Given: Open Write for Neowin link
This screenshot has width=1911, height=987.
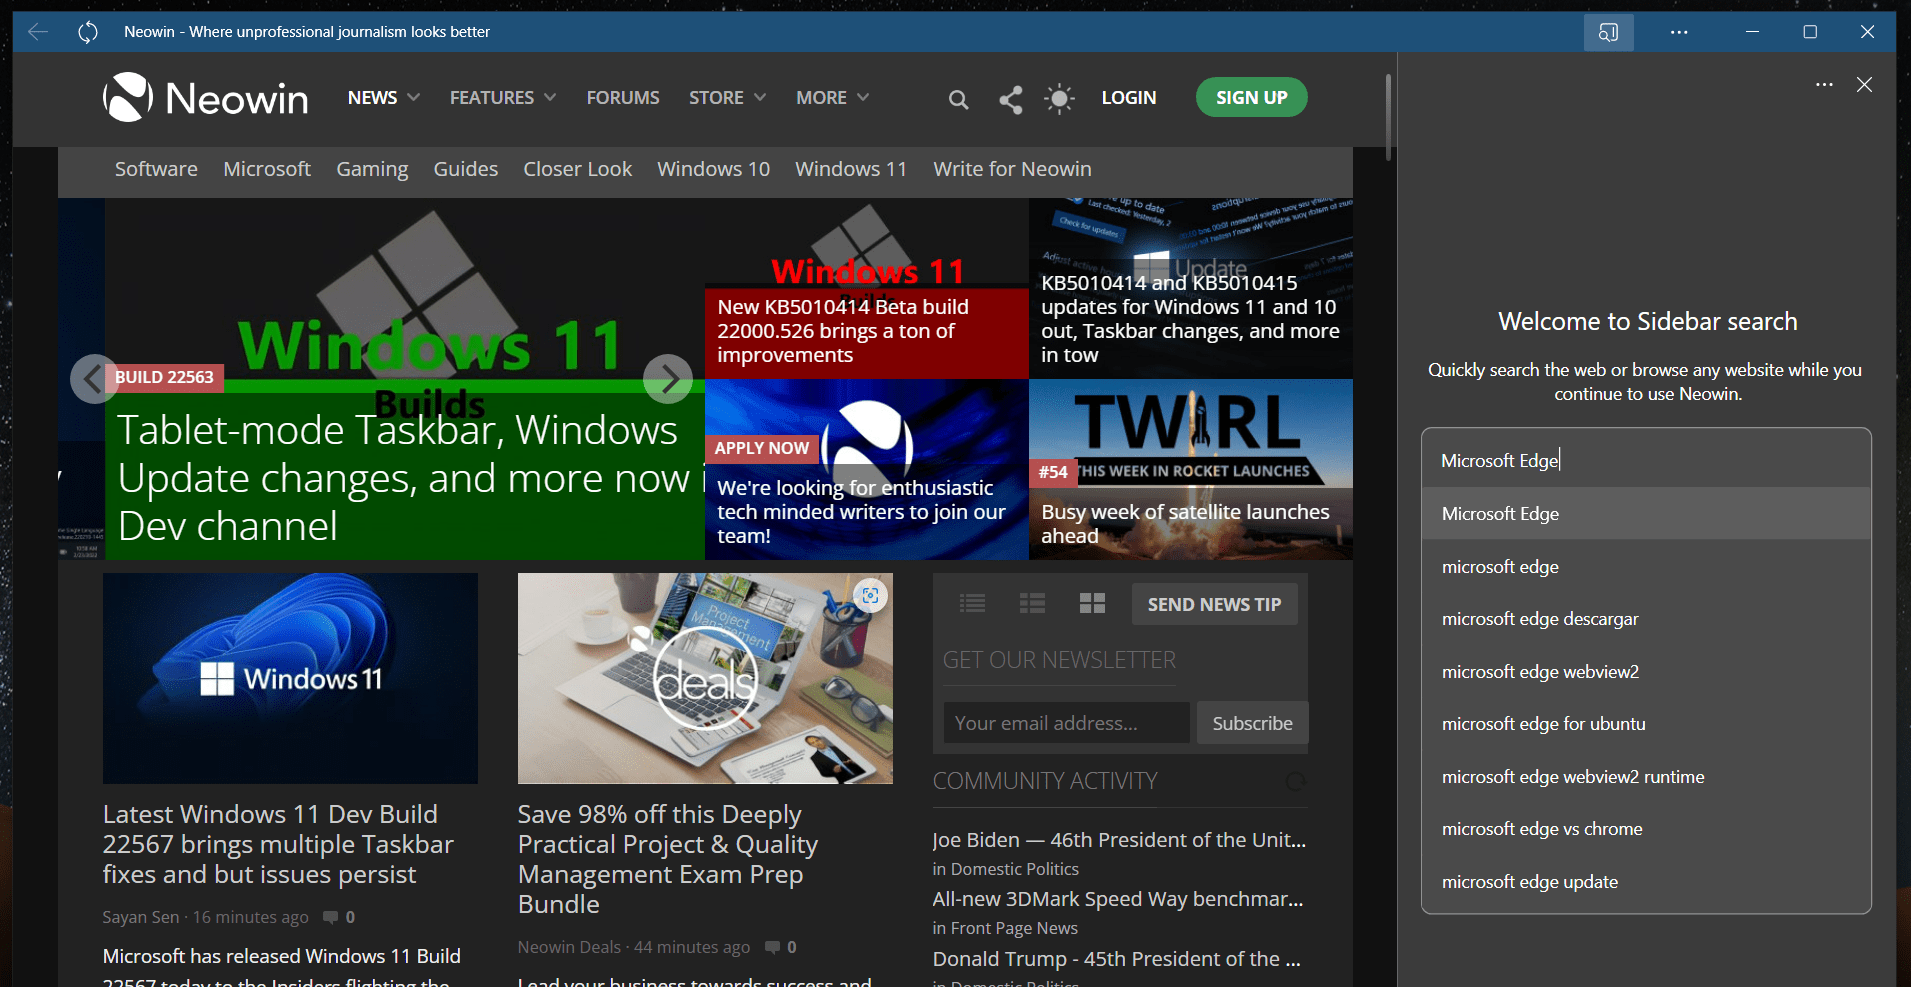Looking at the screenshot, I should pyautogui.click(x=1012, y=169).
